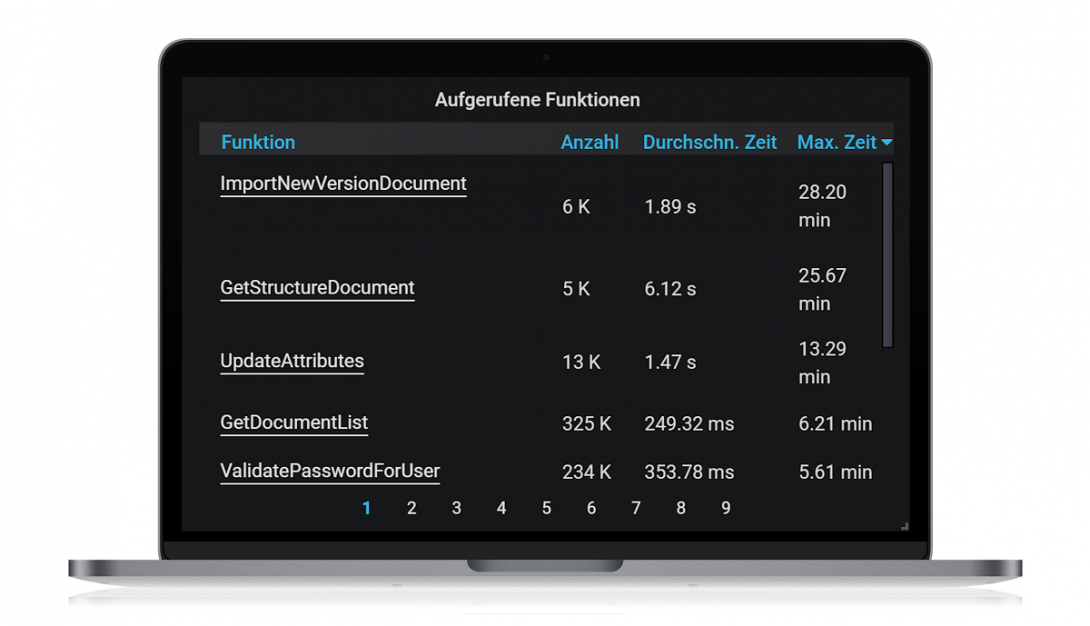
Task: Click the sort arrow next to Max. Zeit
Action: pyautogui.click(x=886, y=142)
